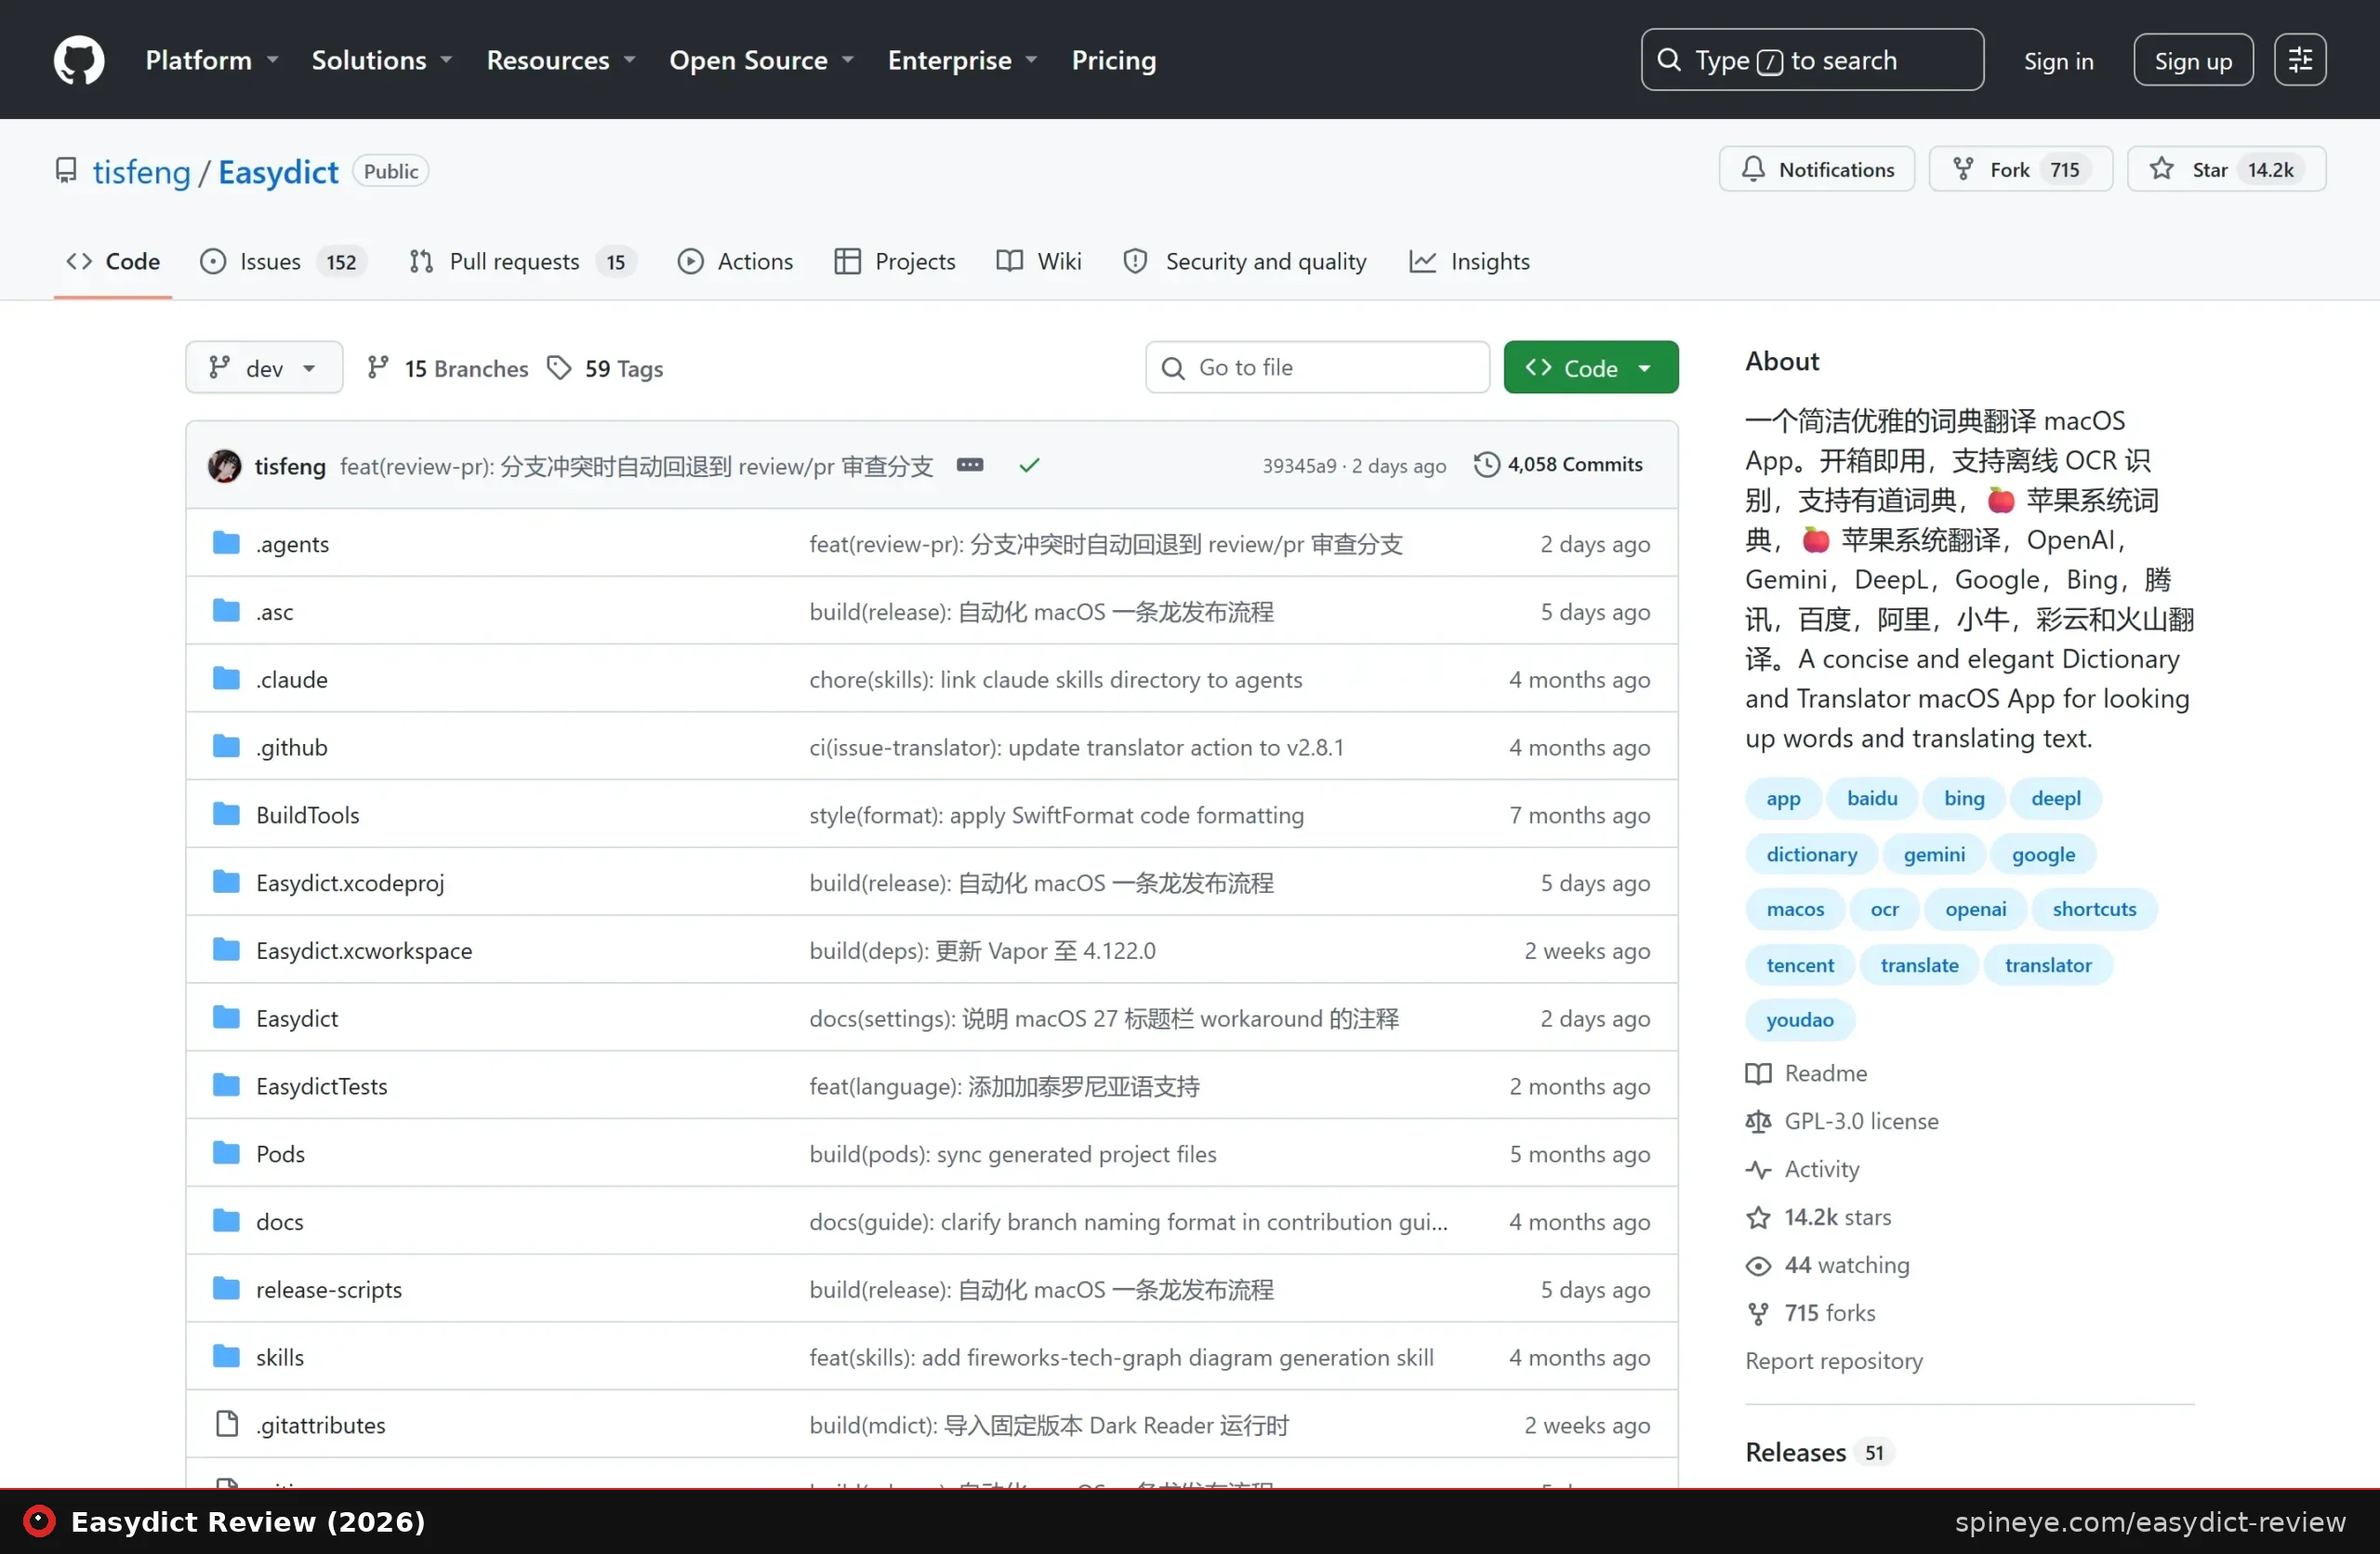The image size is (2380, 1554).
Task: Click the Go to file field
Action: click(x=1317, y=368)
